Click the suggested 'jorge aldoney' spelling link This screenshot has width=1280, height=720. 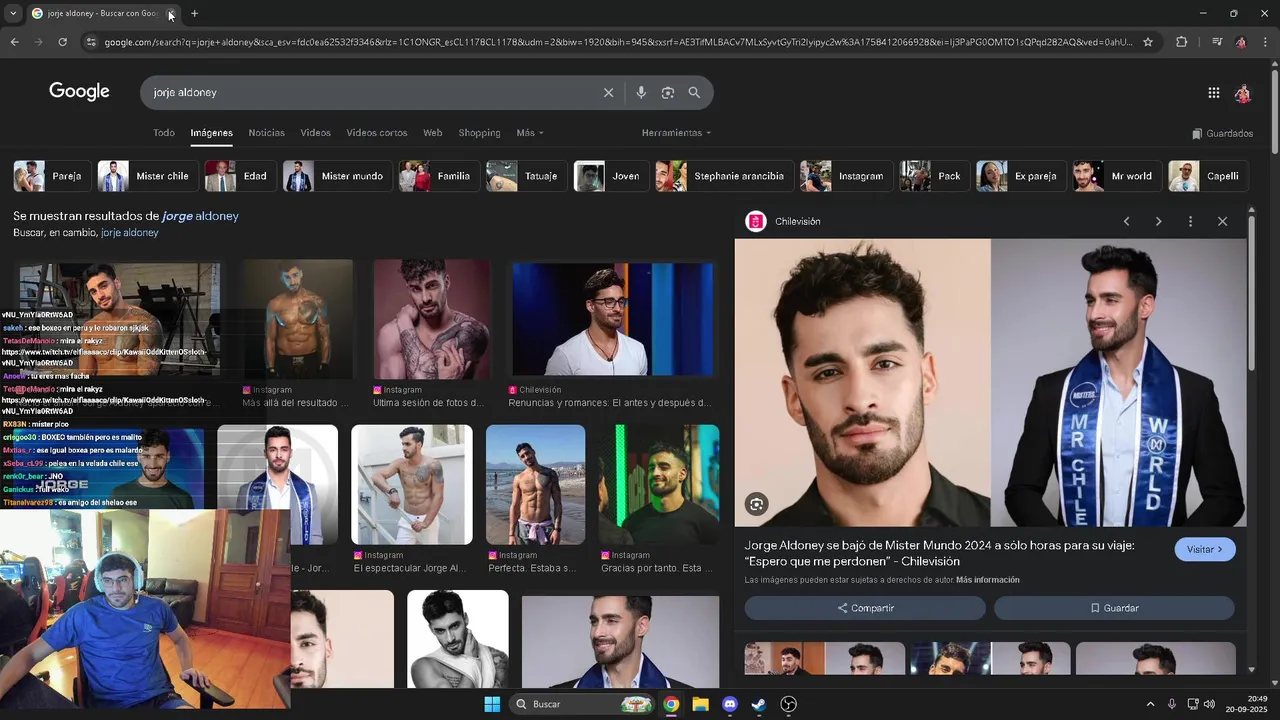[x=200, y=216]
